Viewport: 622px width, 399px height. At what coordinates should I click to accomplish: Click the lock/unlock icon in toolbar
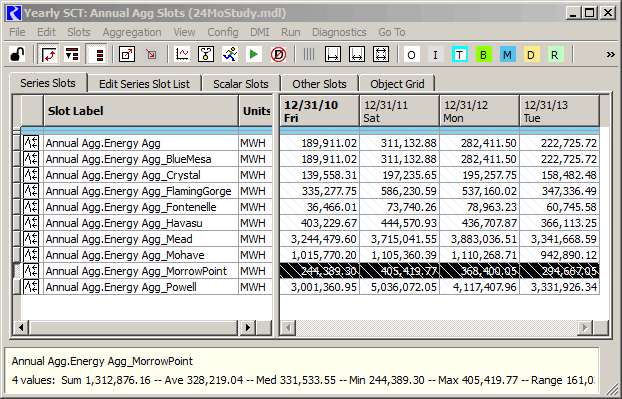click(17, 54)
